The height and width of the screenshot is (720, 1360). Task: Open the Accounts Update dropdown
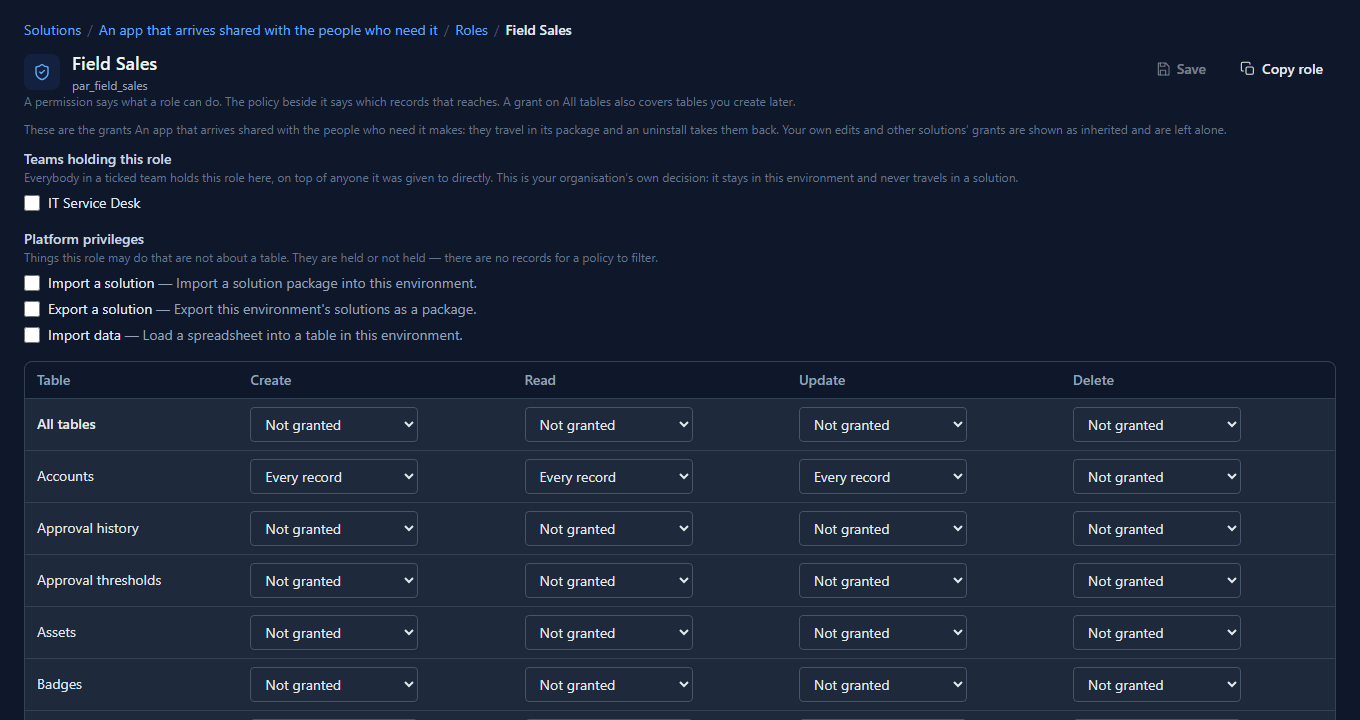(x=882, y=477)
